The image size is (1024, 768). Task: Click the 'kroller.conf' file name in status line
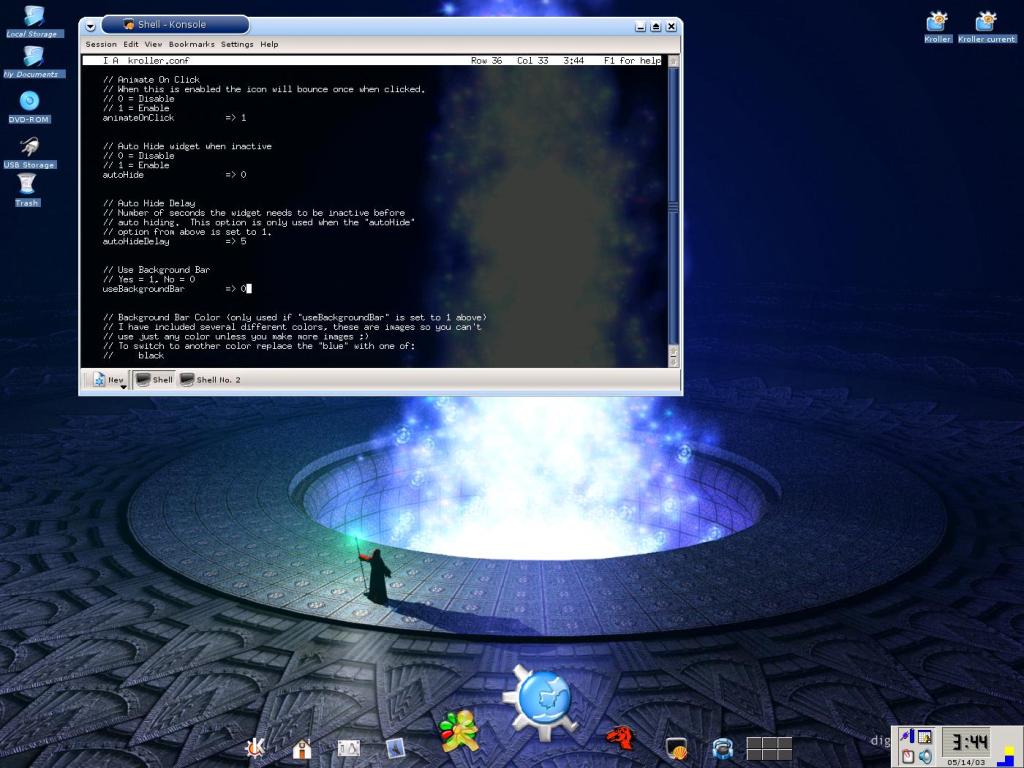pos(159,60)
